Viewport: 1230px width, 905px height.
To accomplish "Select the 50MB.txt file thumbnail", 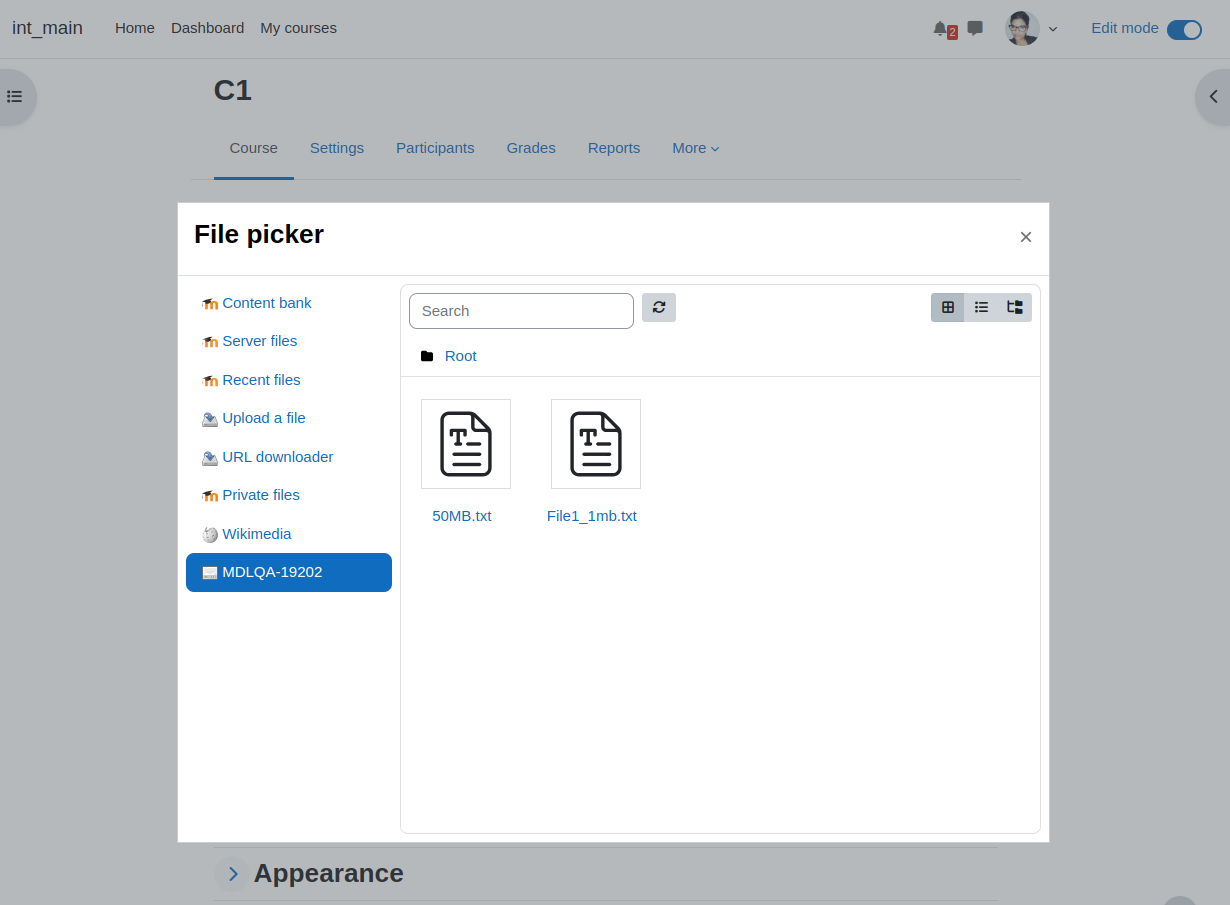I will coord(466,444).
